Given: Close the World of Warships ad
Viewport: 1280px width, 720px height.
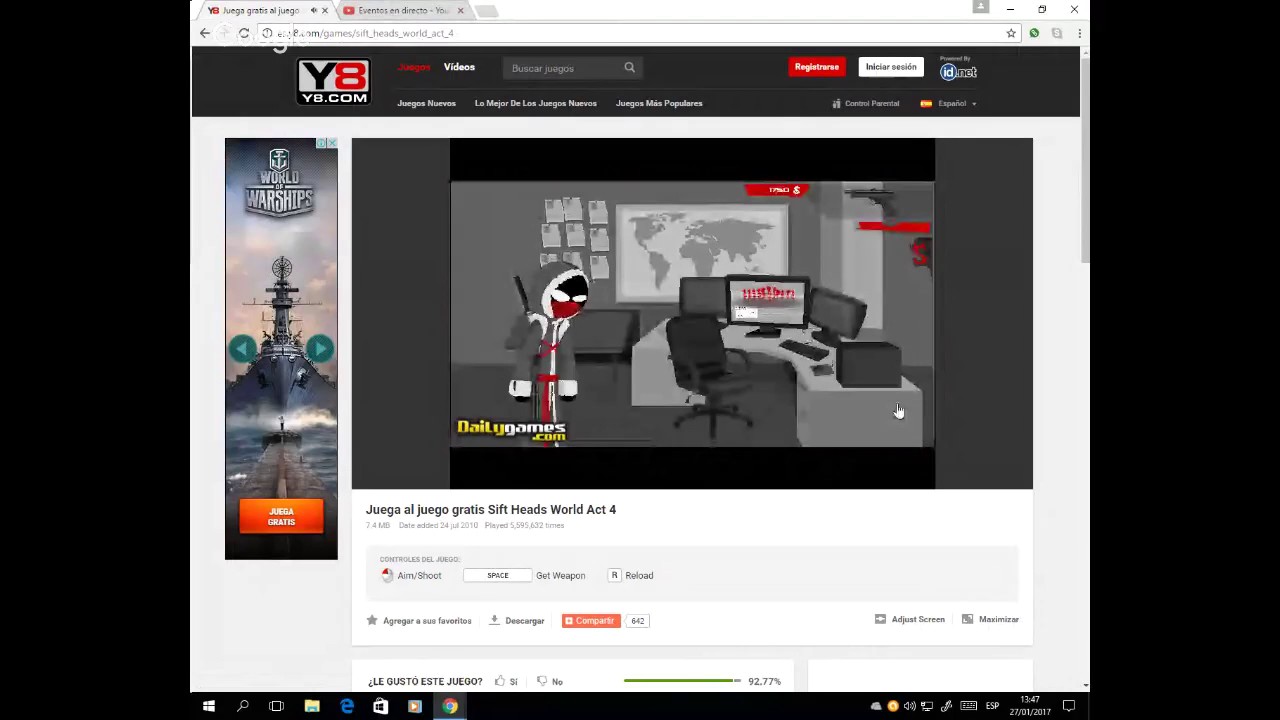Looking at the screenshot, I should [332, 143].
